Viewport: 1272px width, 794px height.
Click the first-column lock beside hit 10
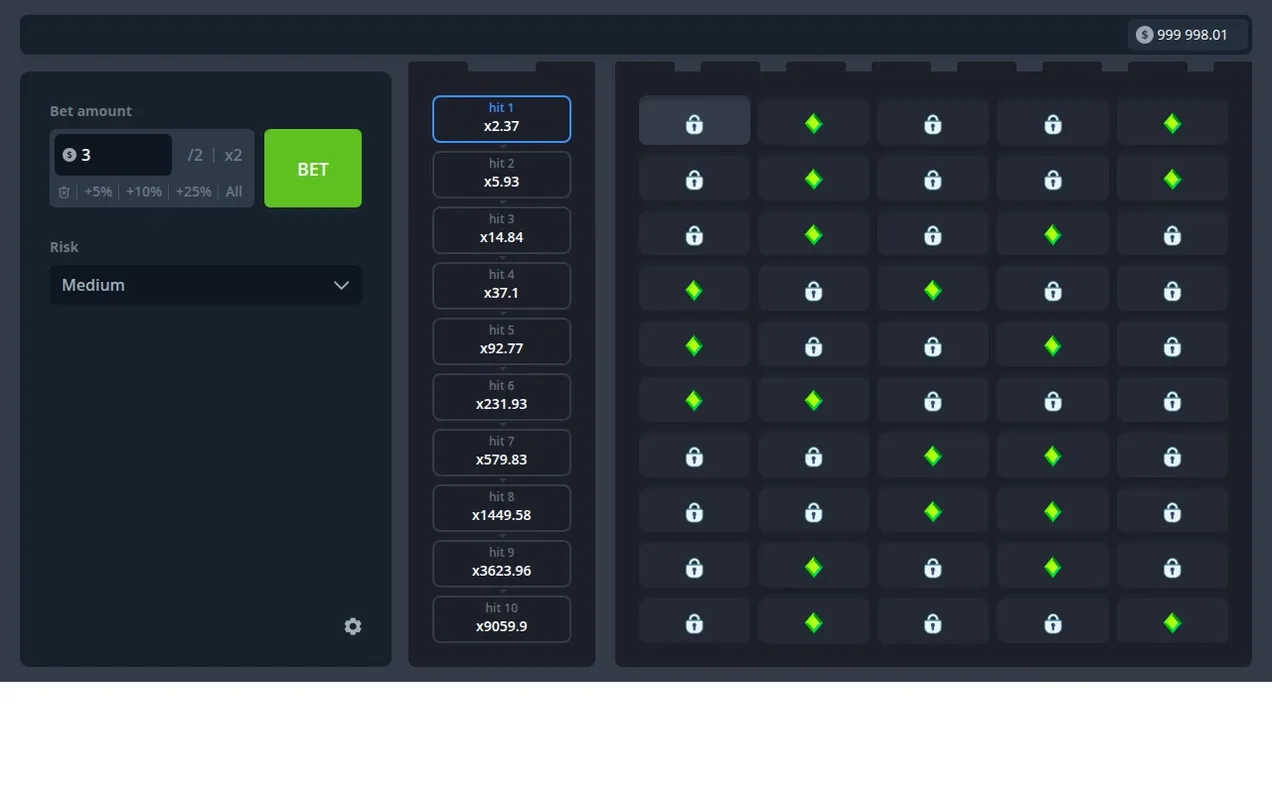pos(694,623)
